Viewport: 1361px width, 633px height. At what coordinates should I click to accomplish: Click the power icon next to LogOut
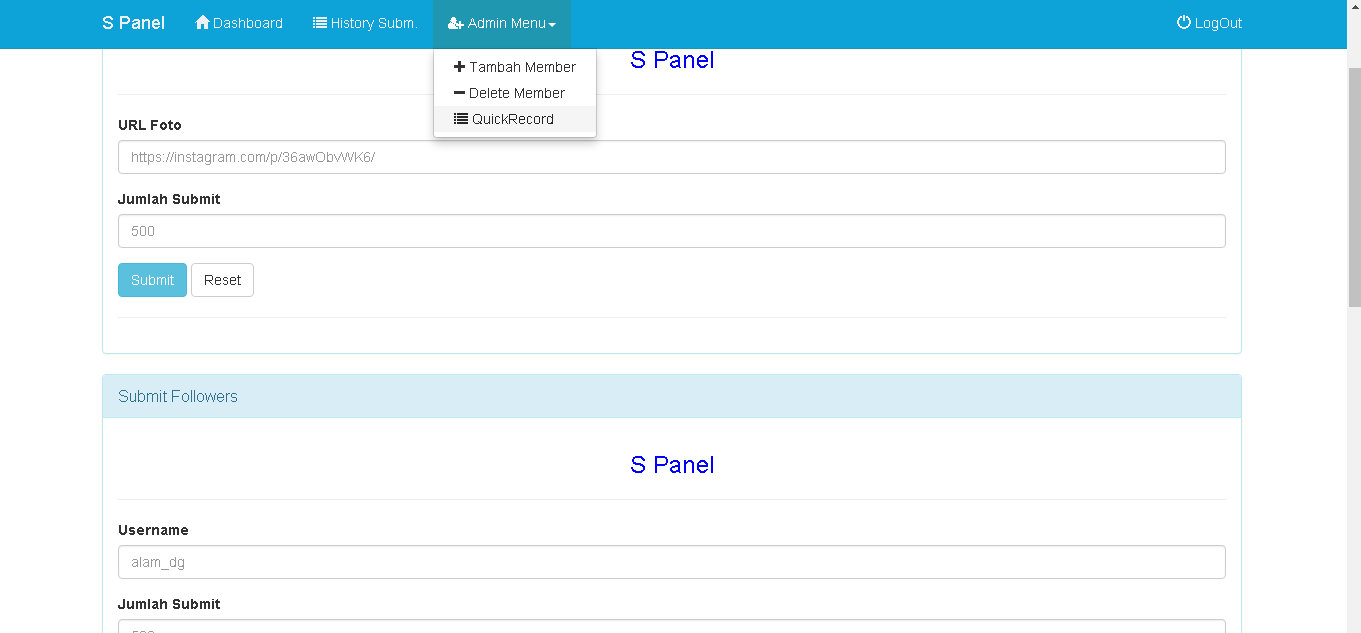(x=1182, y=22)
